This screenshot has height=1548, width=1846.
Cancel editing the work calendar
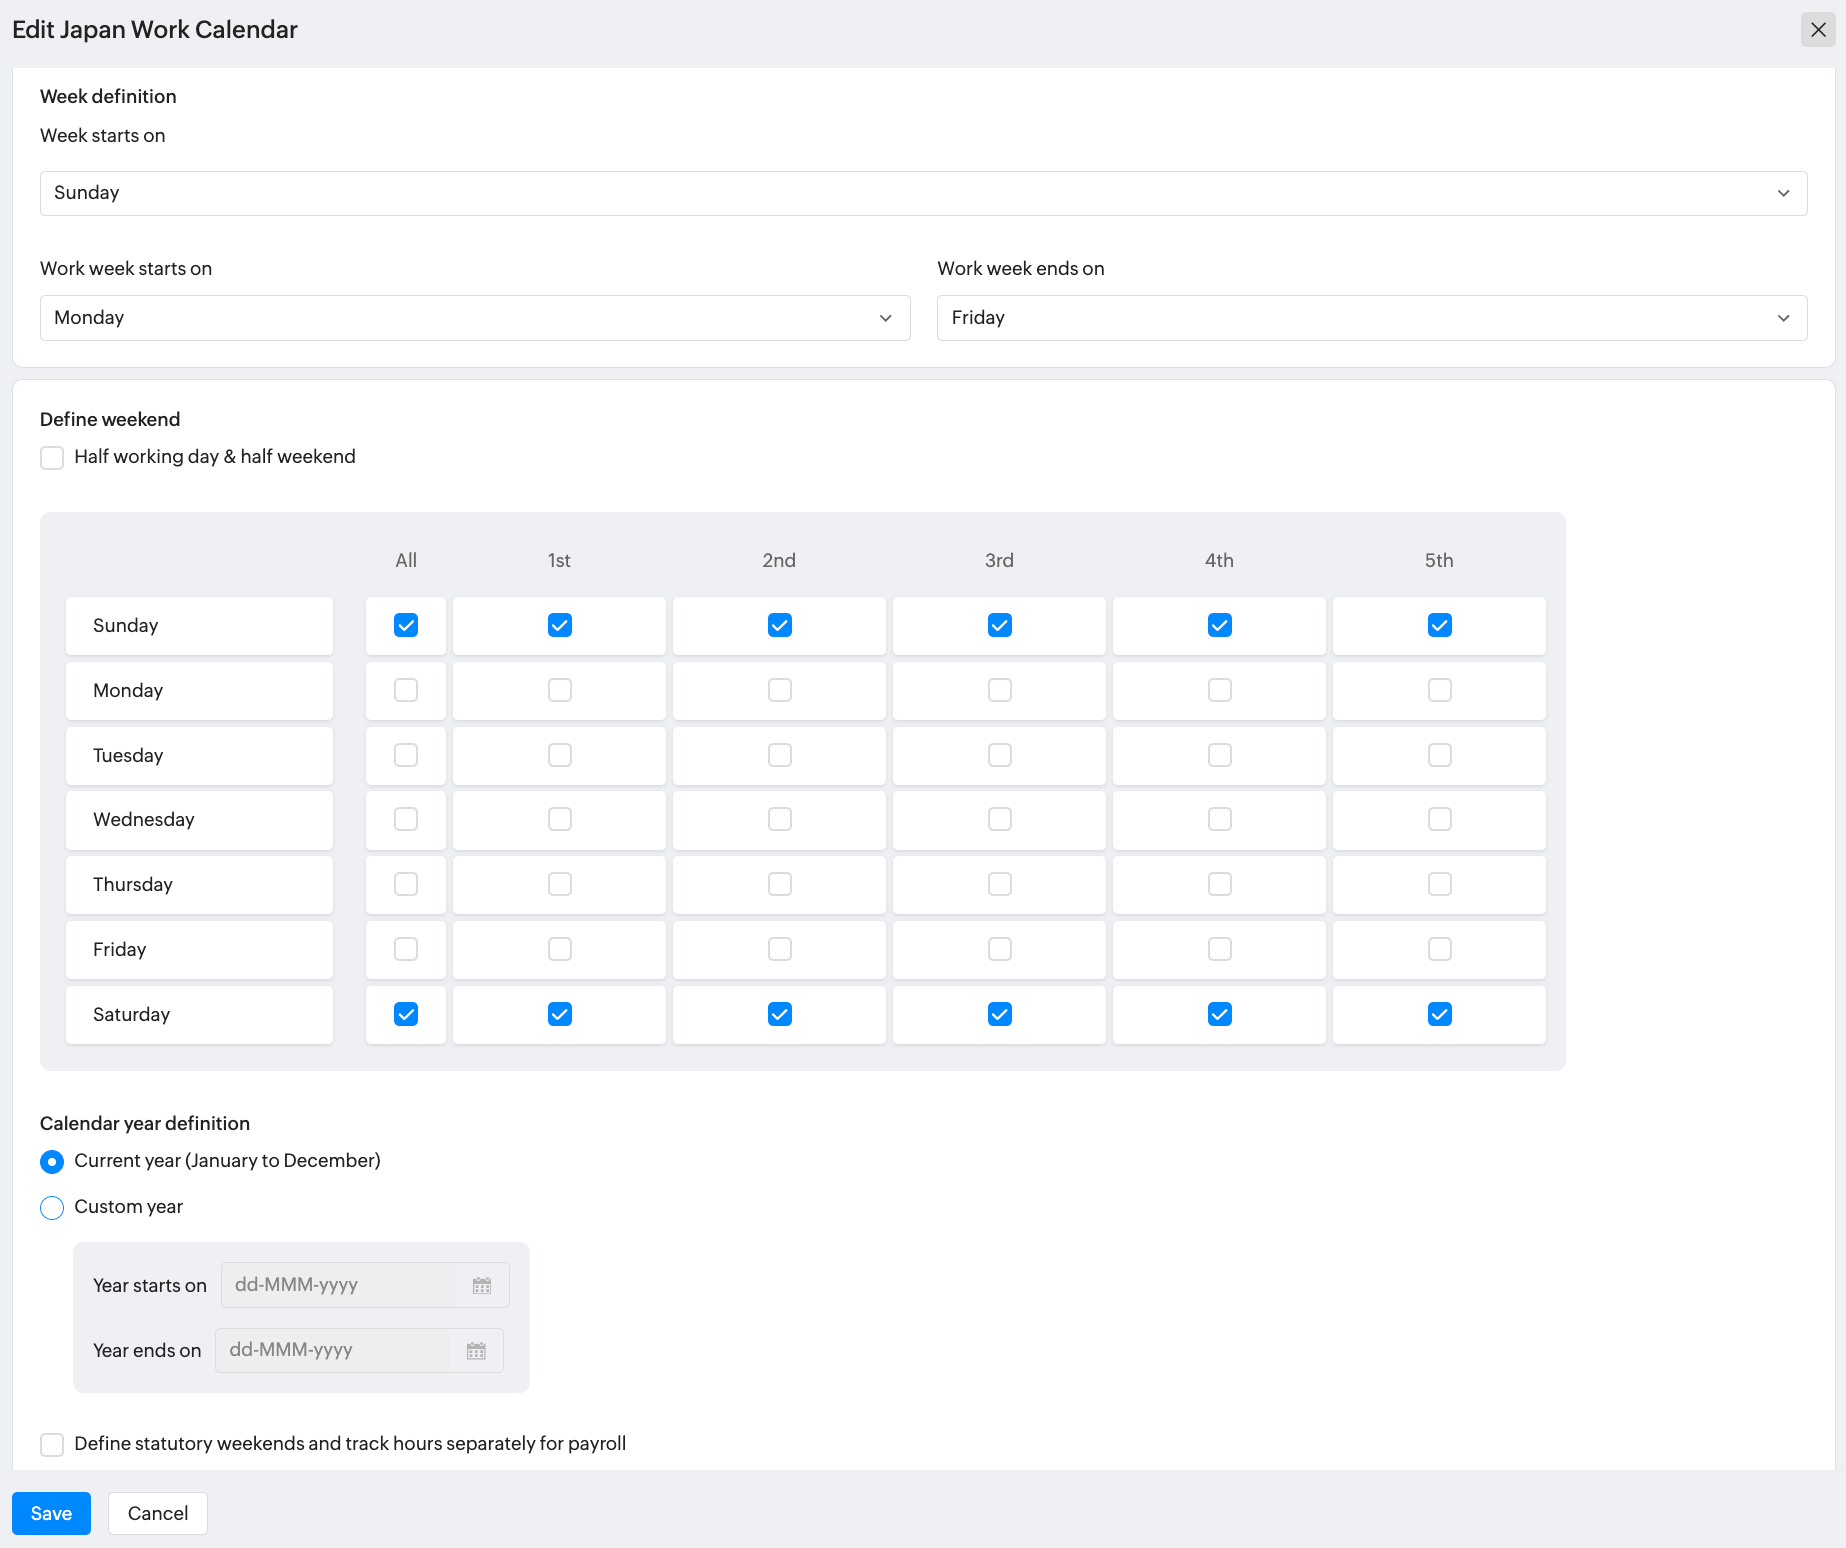tap(158, 1513)
